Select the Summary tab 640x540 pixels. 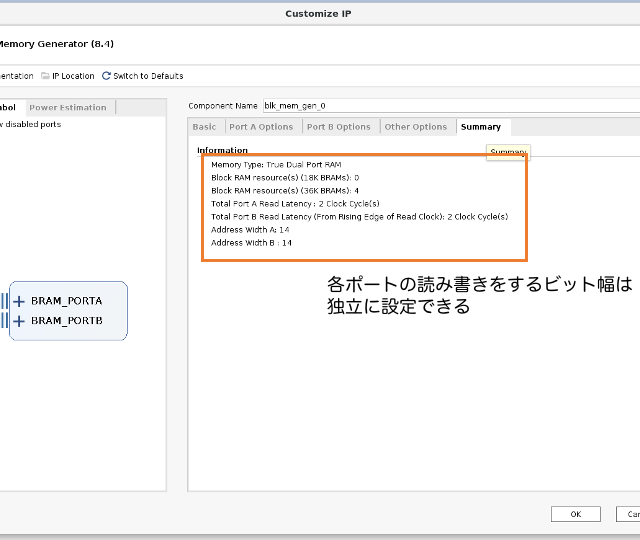point(481,127)
